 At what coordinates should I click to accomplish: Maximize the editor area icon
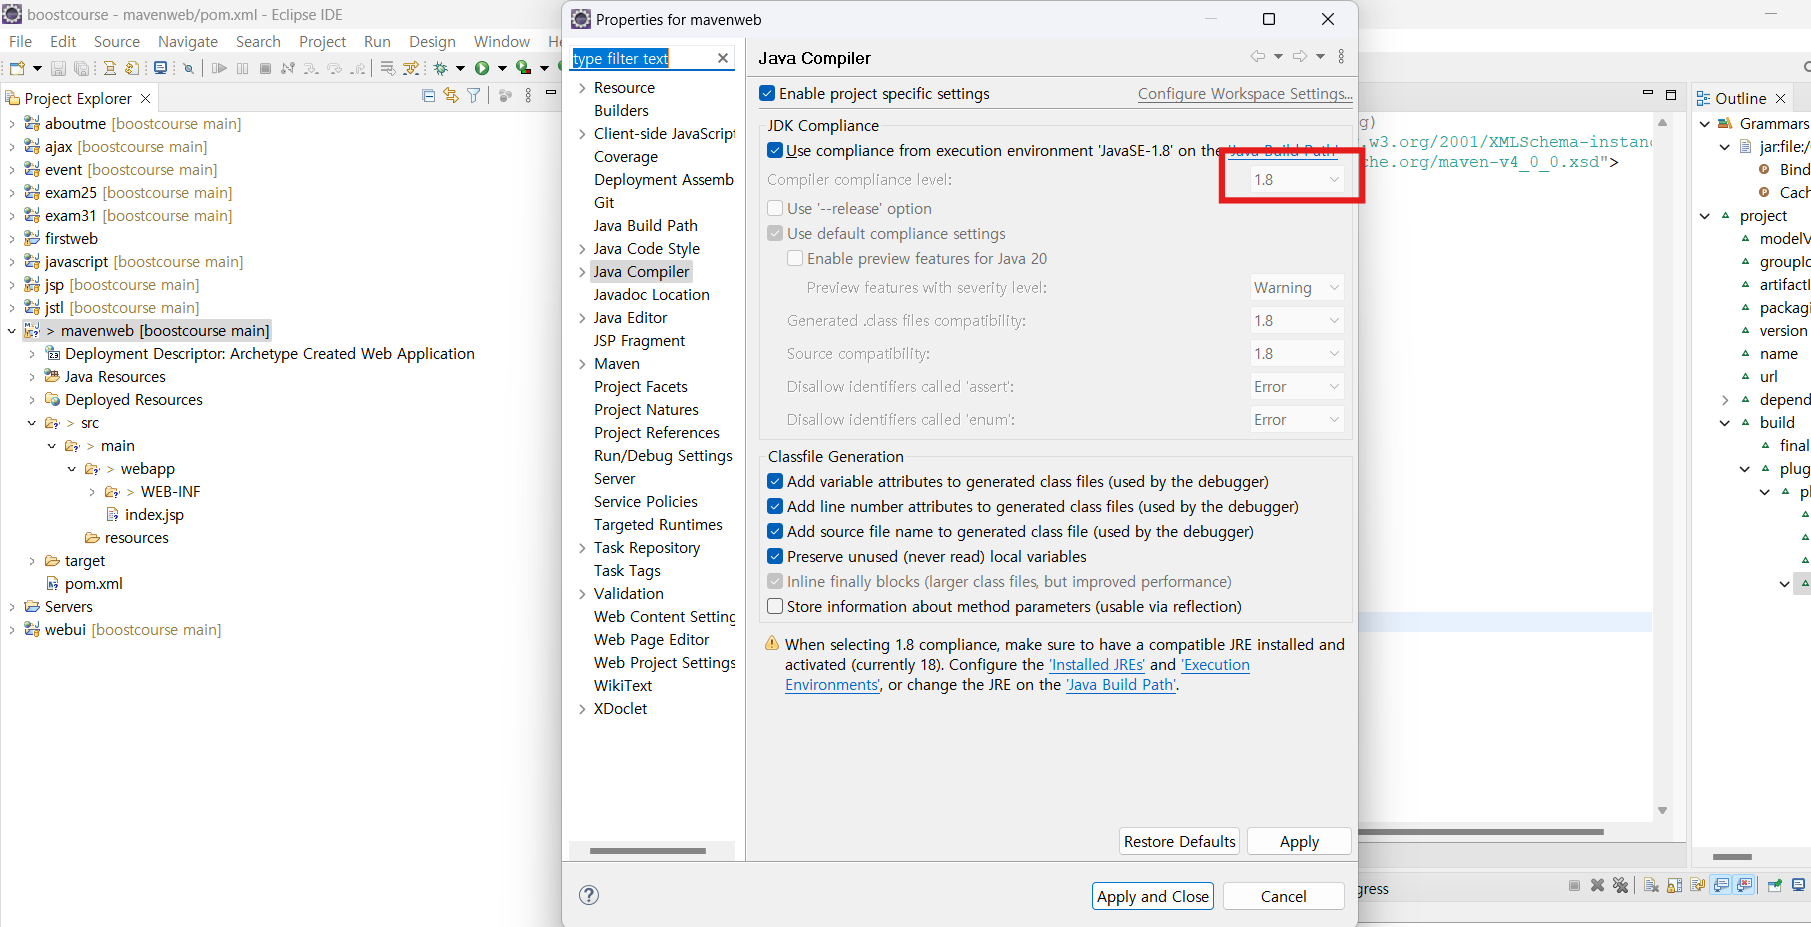(x=1671, y=95)
